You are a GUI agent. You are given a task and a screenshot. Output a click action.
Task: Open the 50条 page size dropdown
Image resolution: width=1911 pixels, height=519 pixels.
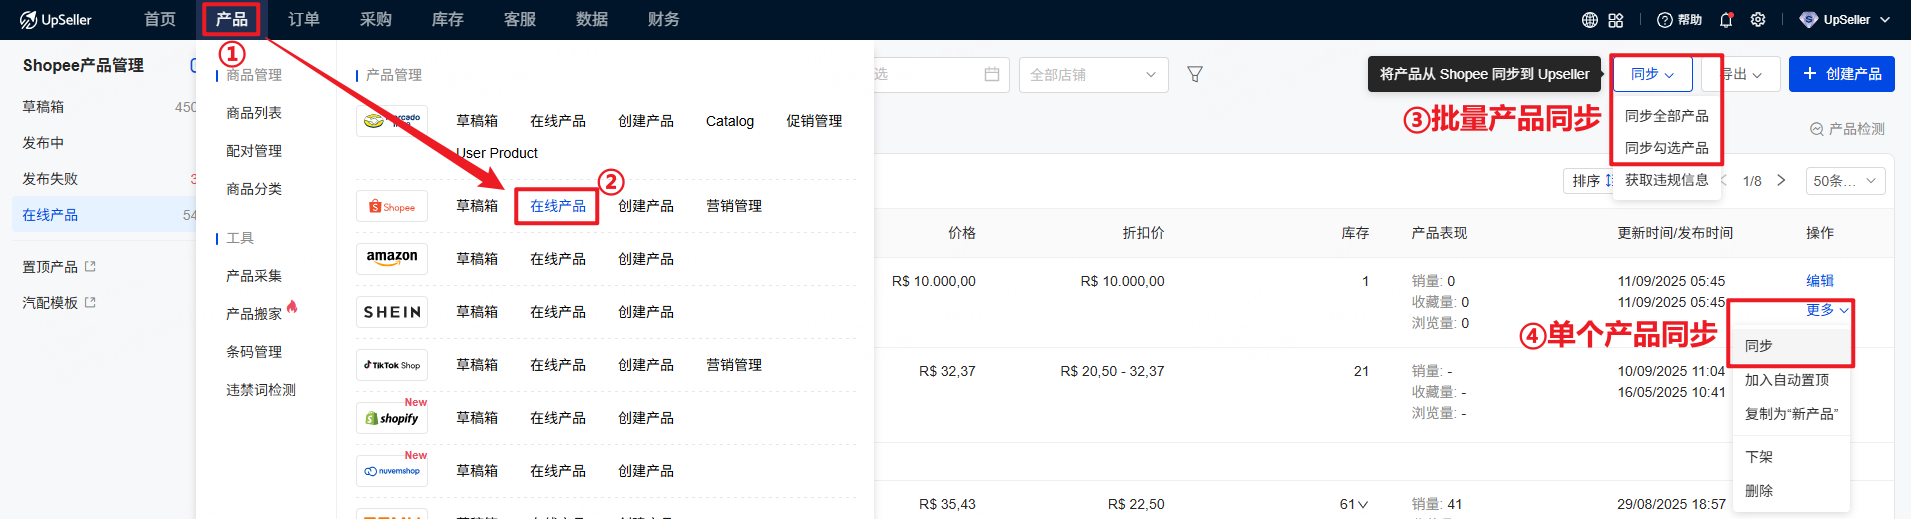point(1845,181)
